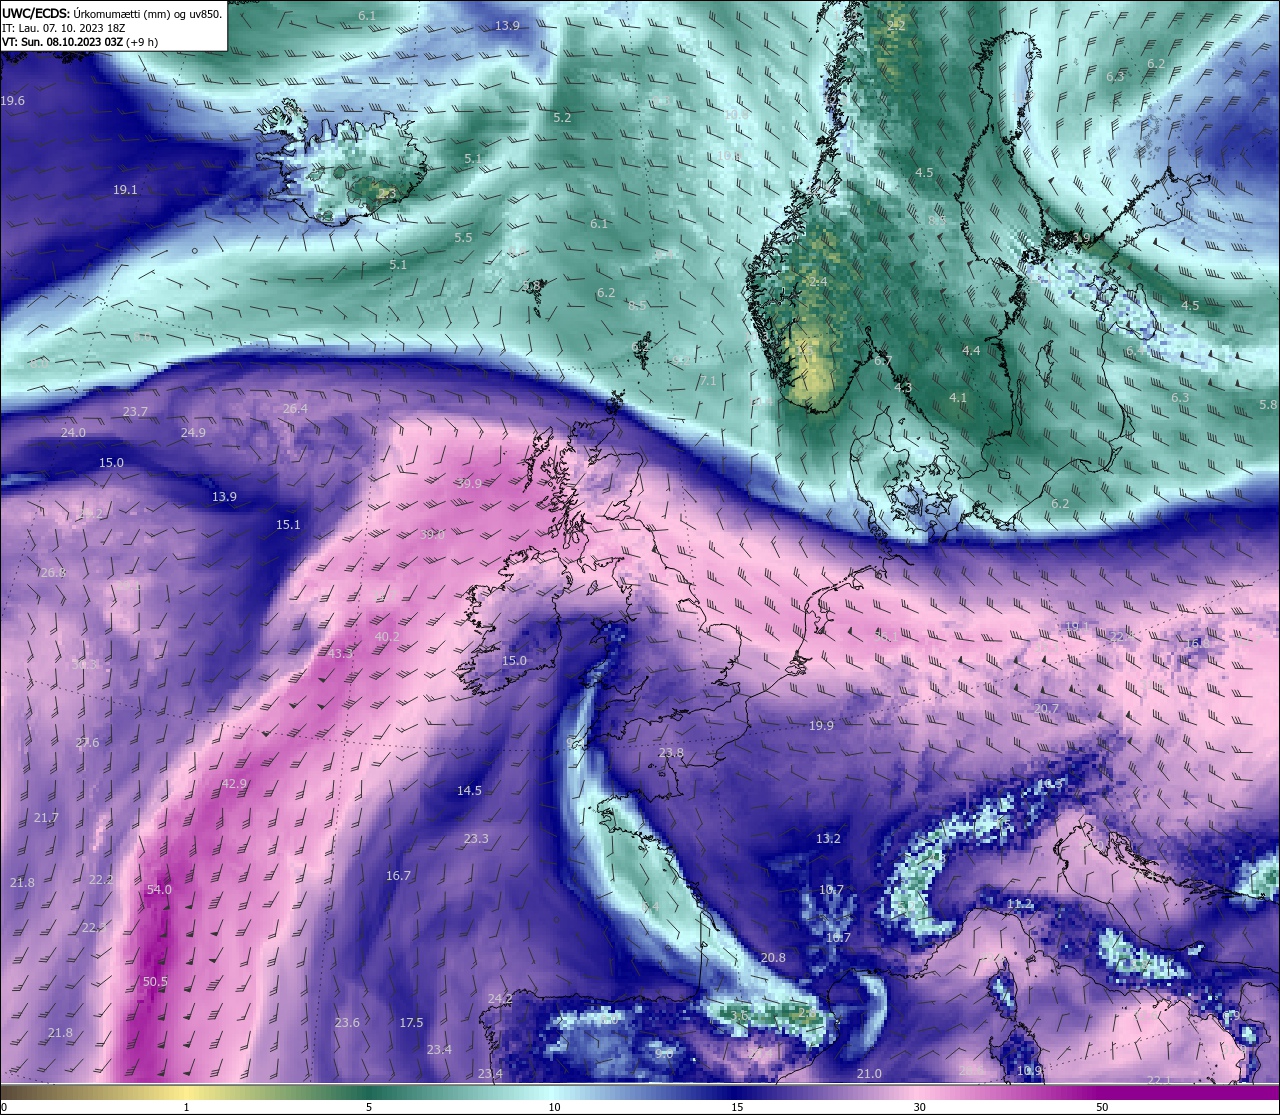Click the 15.1 value label
Screen dimensions: 1280x1115
point(288,525)
